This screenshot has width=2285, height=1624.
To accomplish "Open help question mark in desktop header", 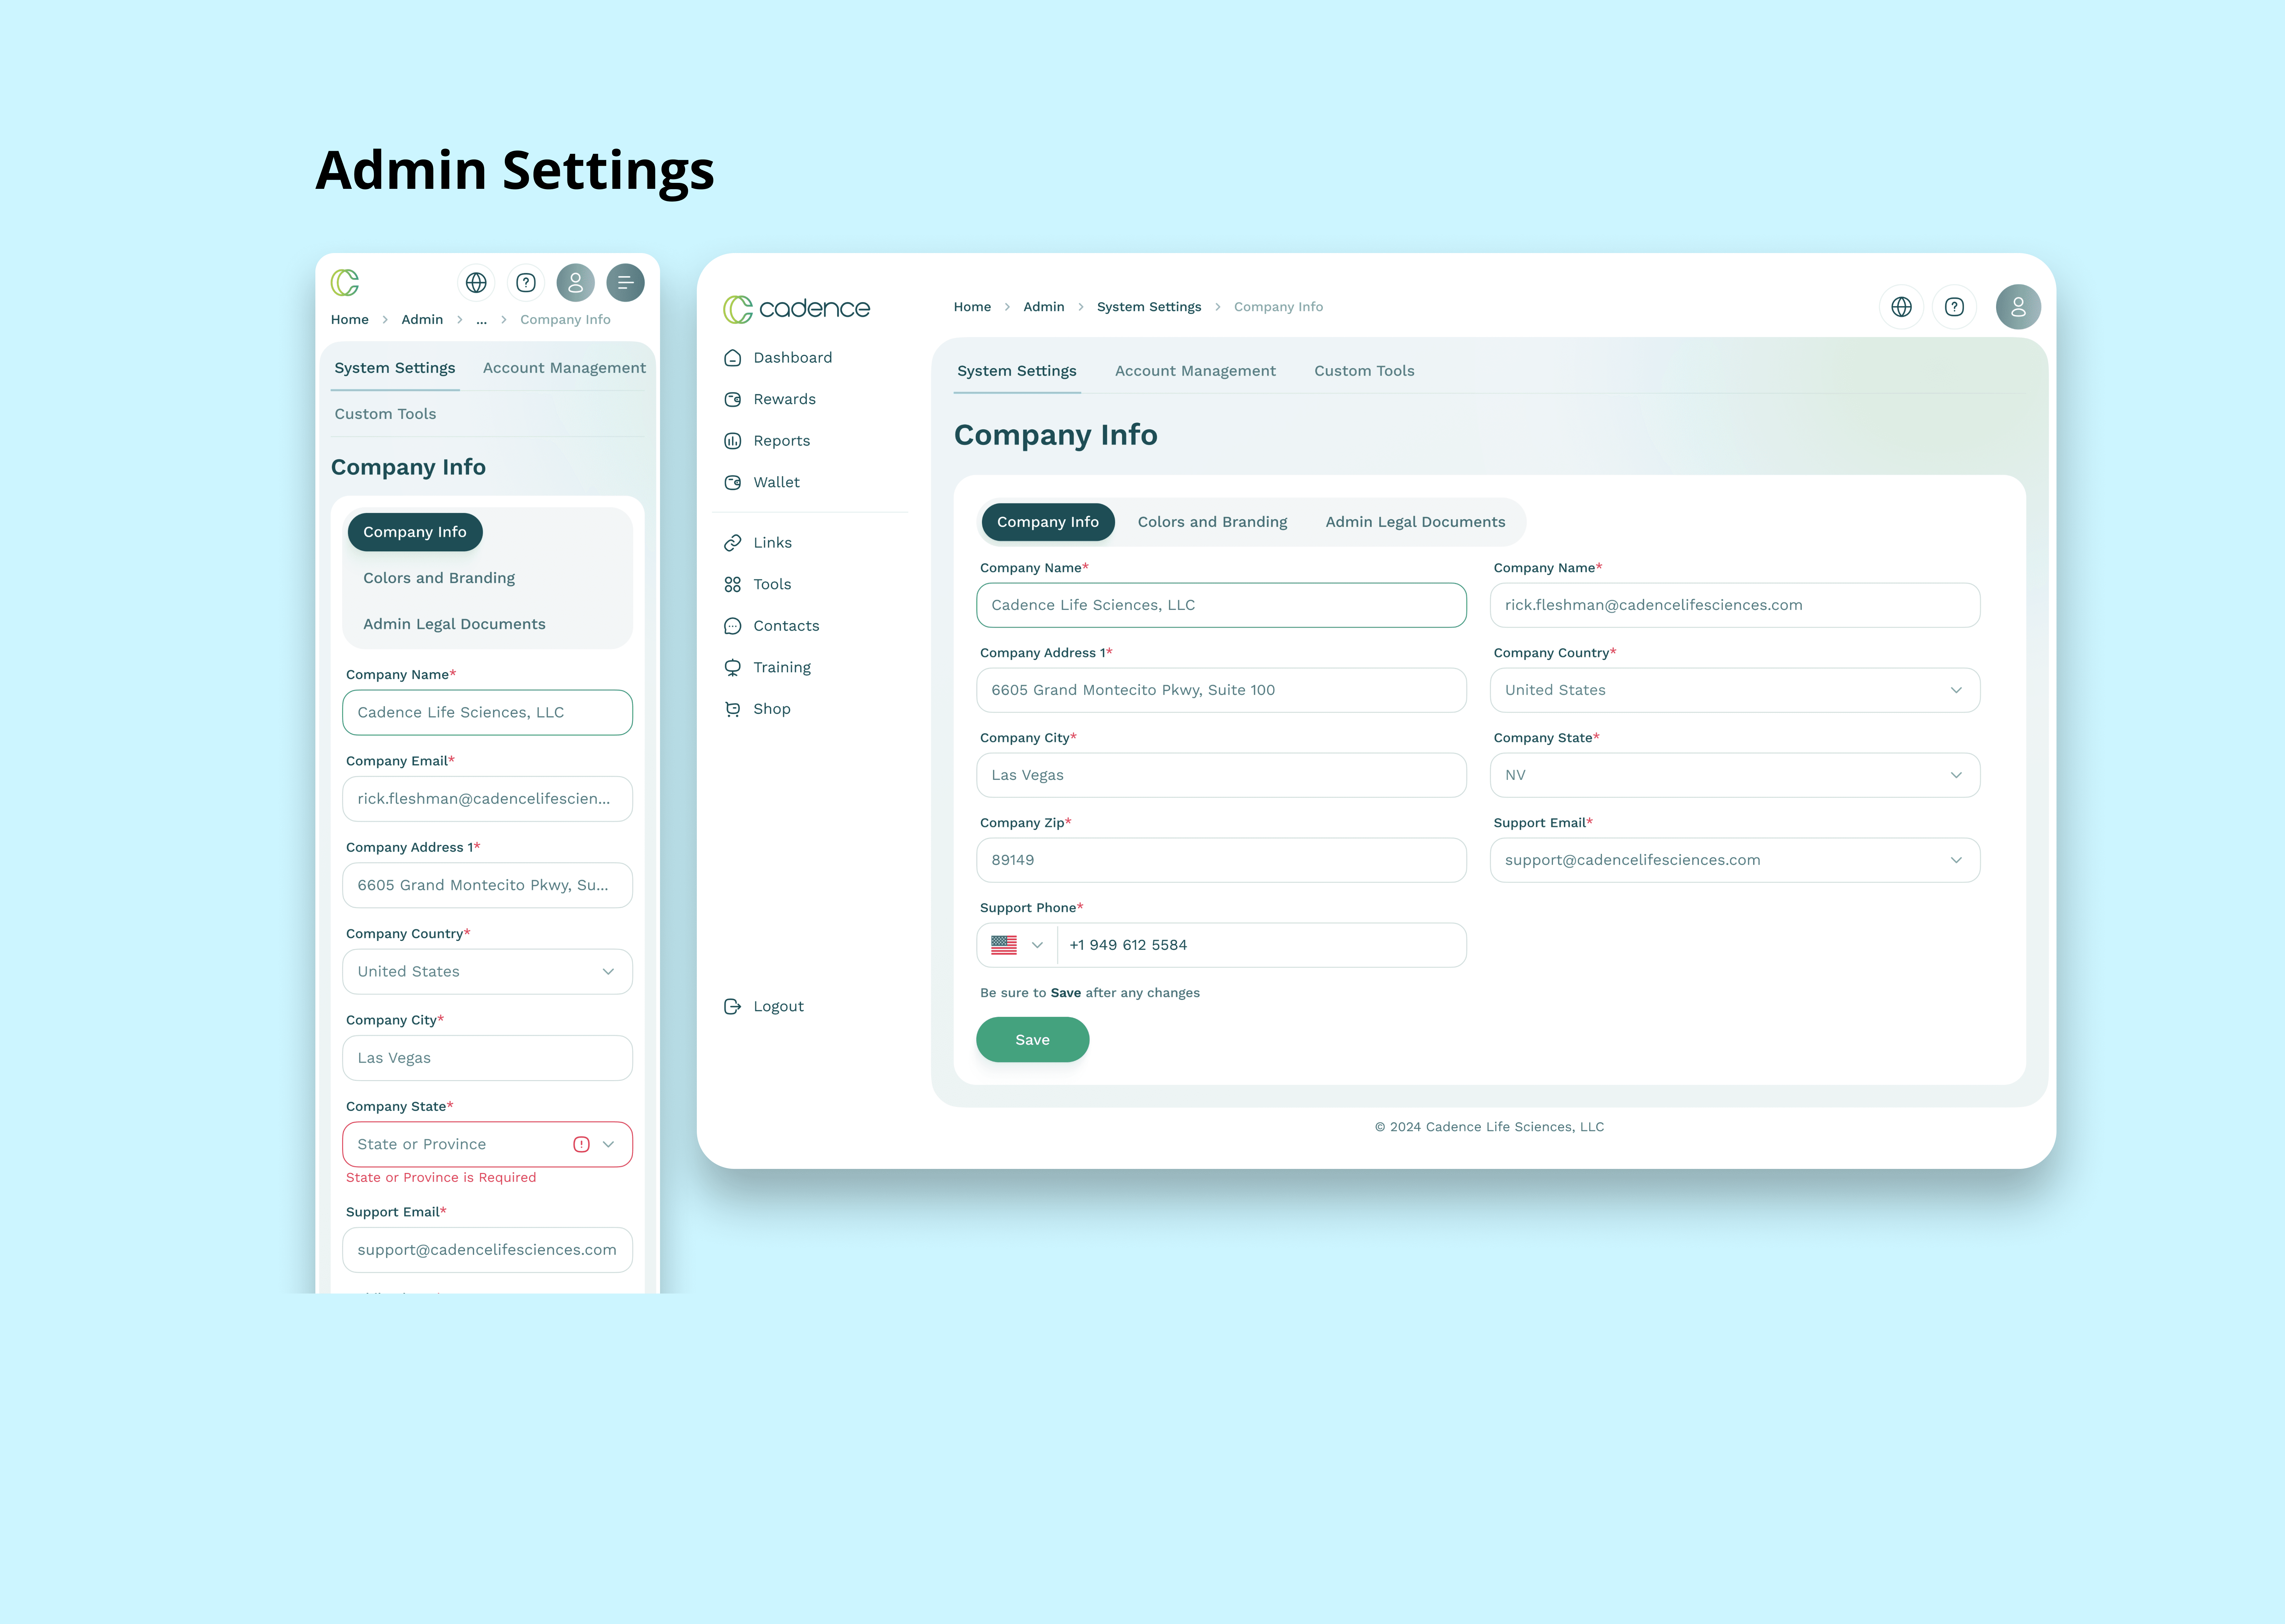I will (1954, 307).
